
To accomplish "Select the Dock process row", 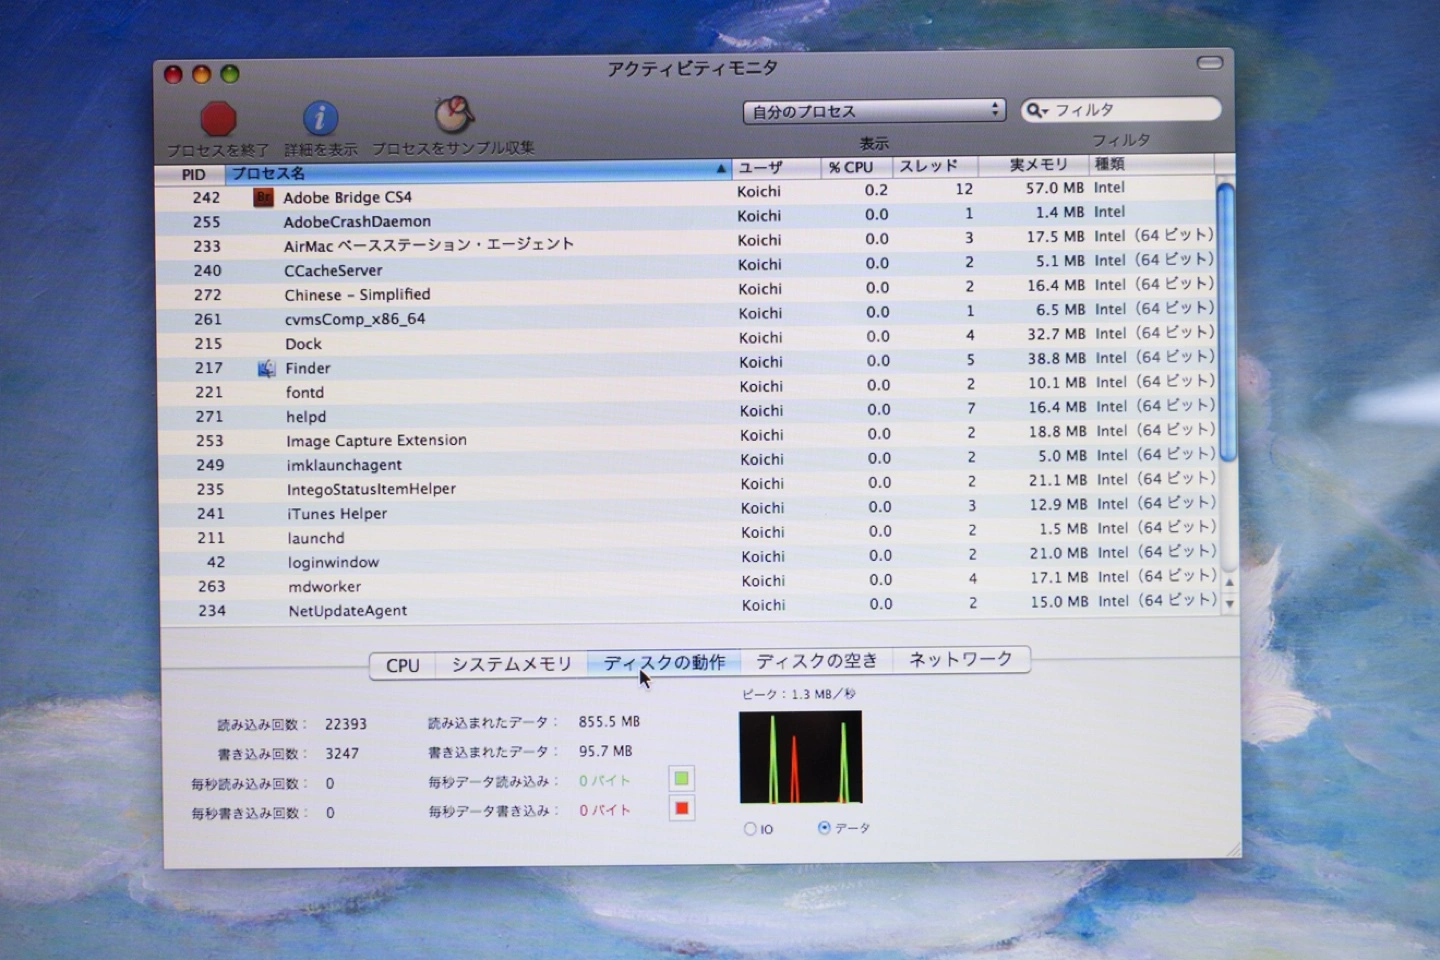I will coord(688,340).
